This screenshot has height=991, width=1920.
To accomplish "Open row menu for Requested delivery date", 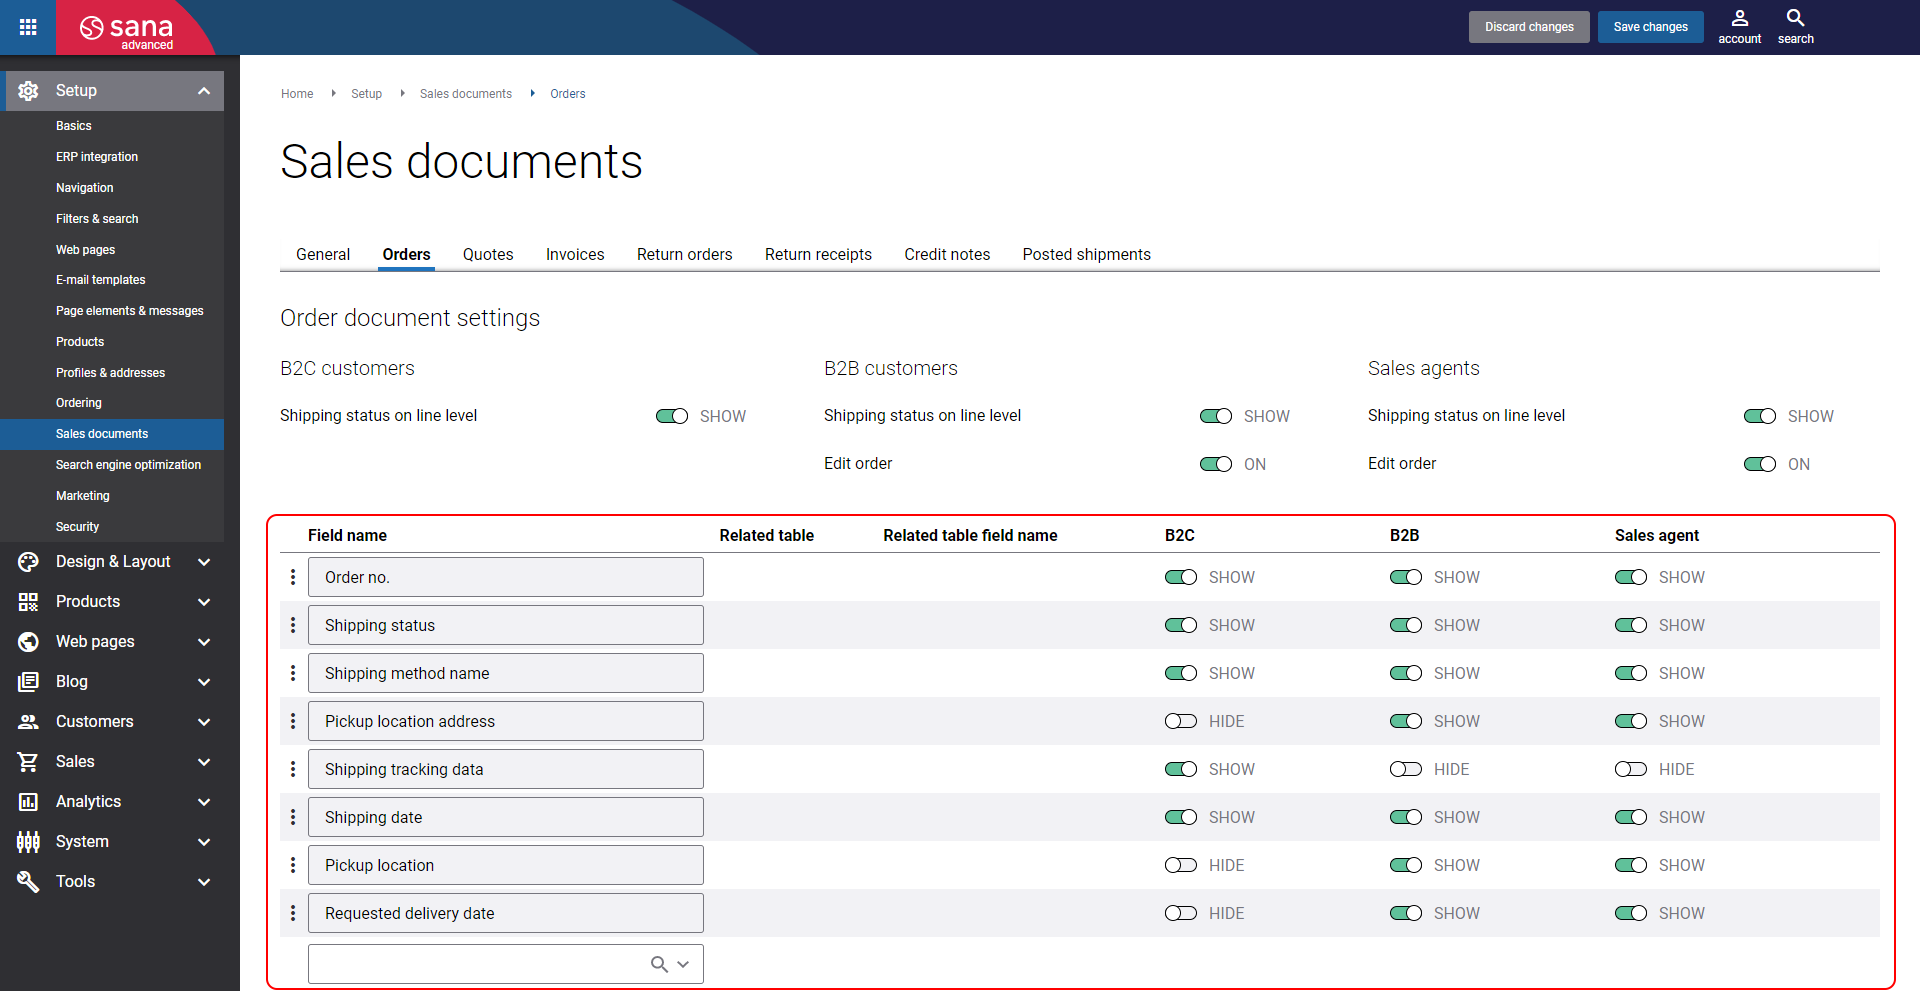I will click(x=293, y=913).
